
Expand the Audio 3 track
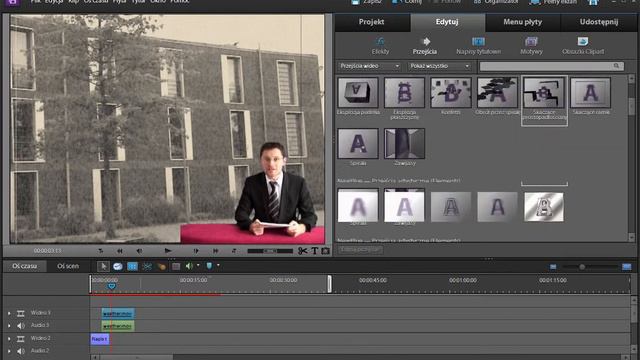(x=9, y=326)
